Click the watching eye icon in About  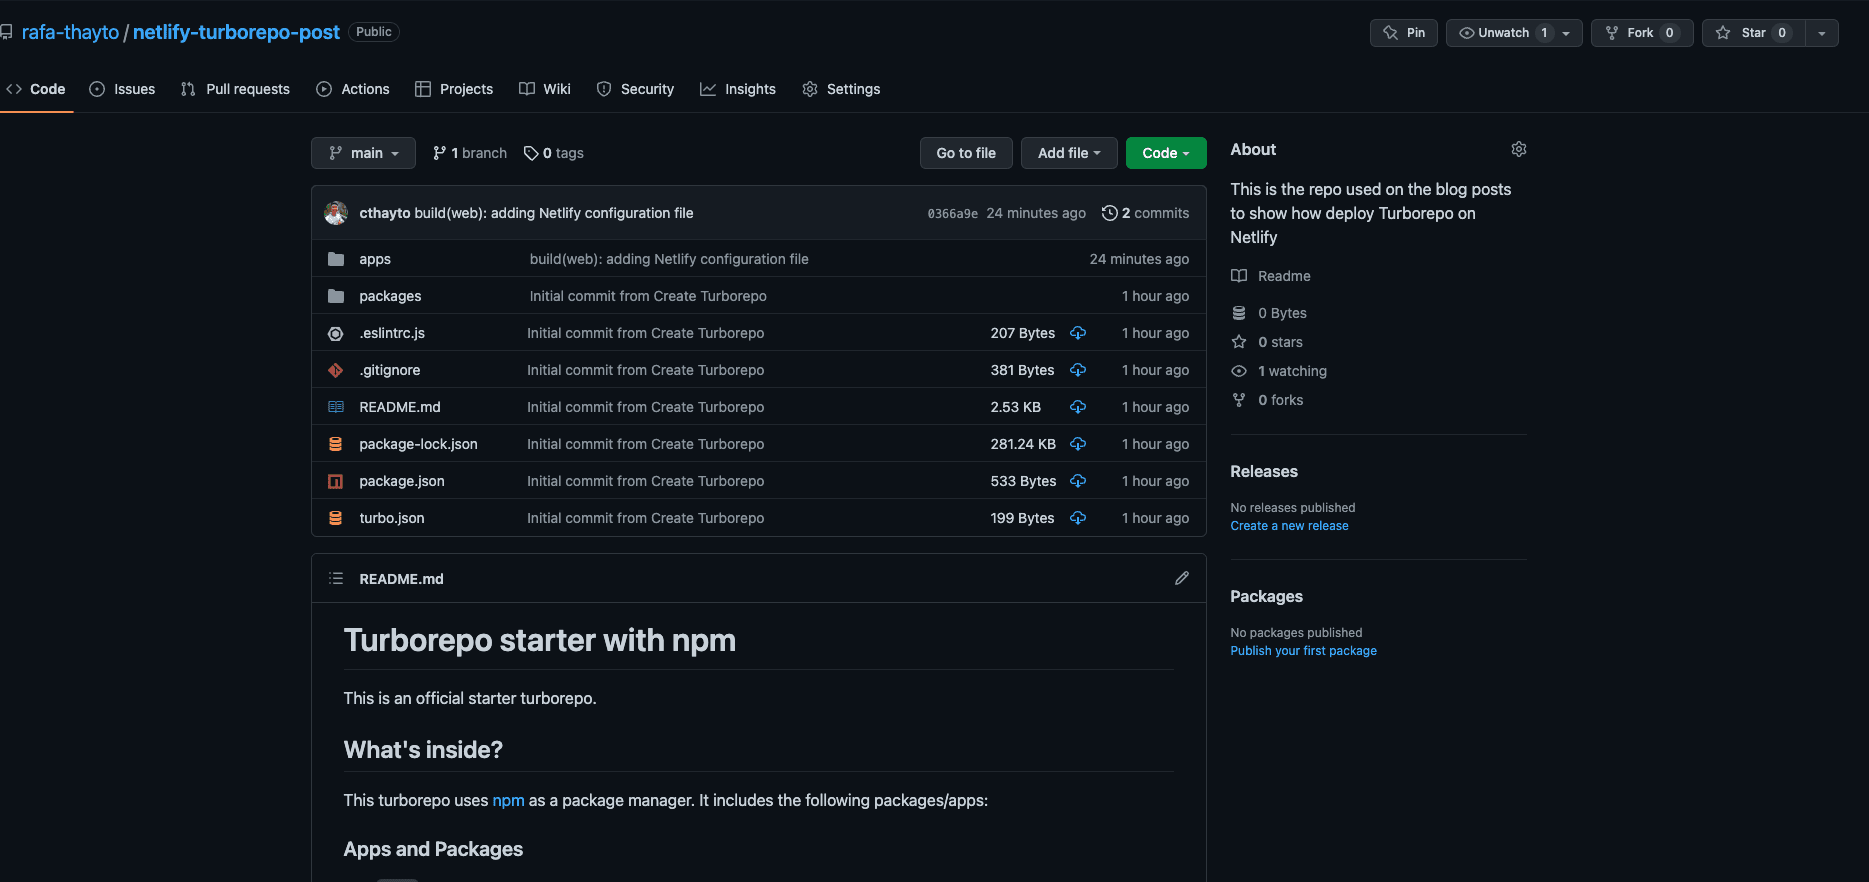tap(1239, 371)
